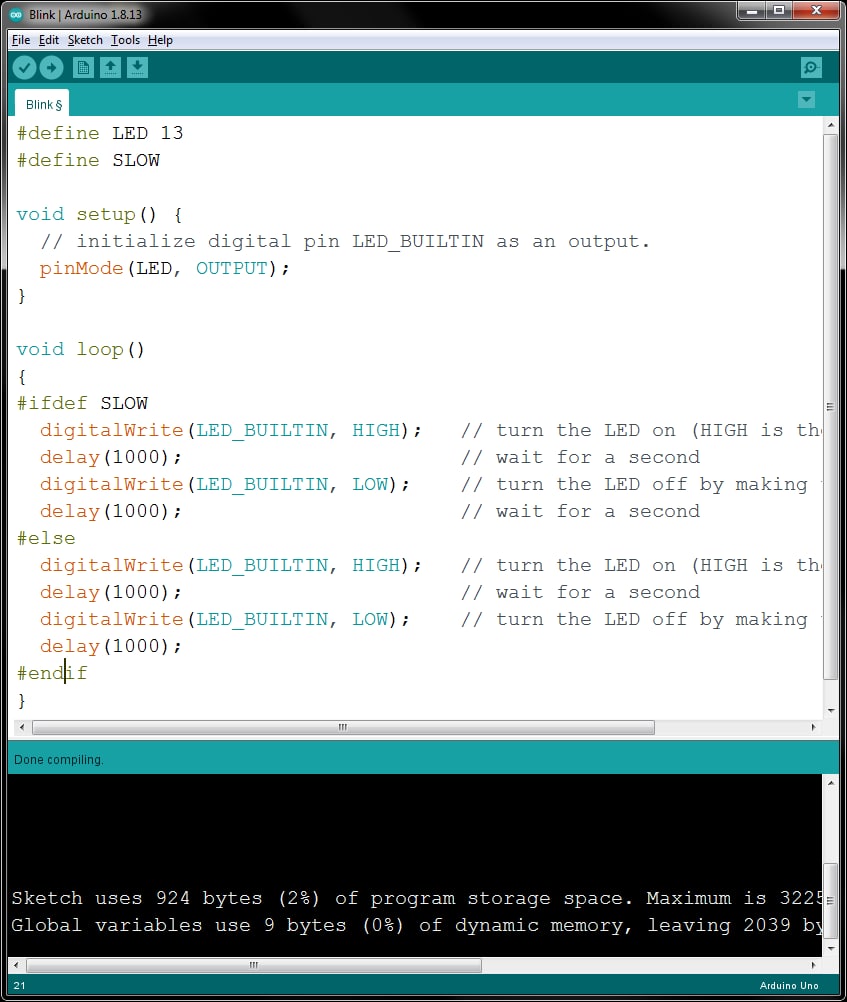Click the '#endif' directive line

click(52, 673)
